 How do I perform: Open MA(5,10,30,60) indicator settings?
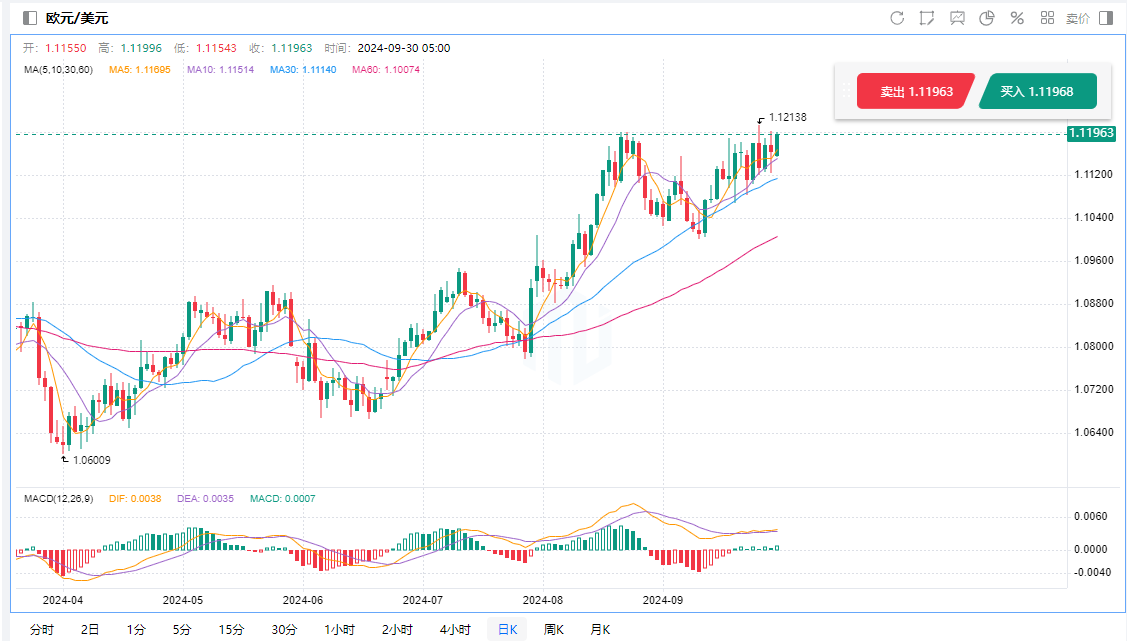coord(58,69)
